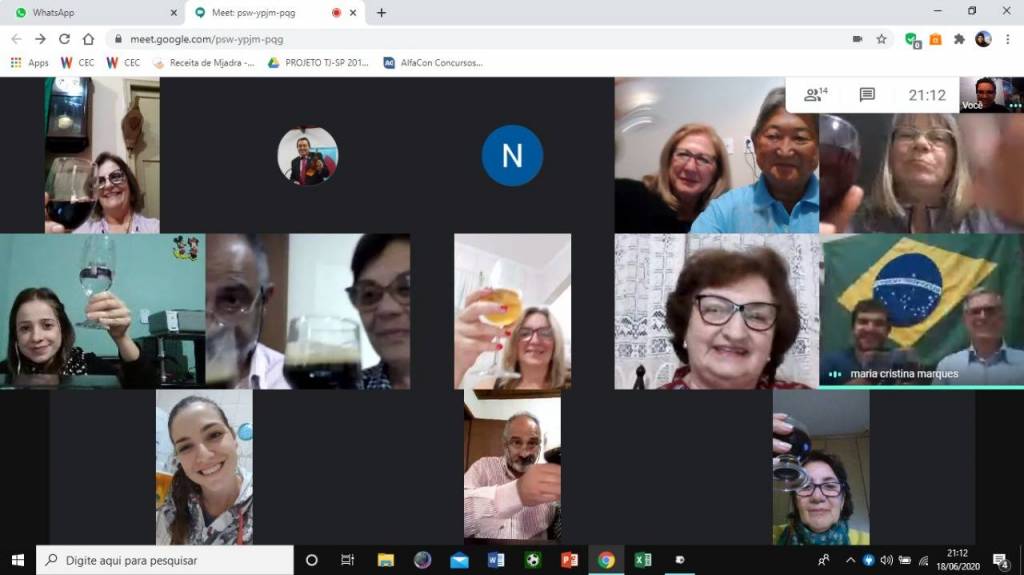Open the Meet chat panel
This screenshot has width=1024, height=575.
point(867,95)
